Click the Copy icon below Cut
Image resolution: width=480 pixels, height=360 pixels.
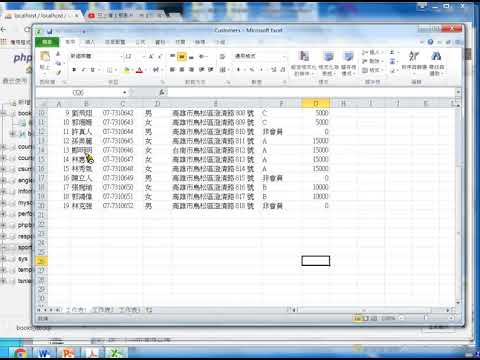tap(58, 63)
